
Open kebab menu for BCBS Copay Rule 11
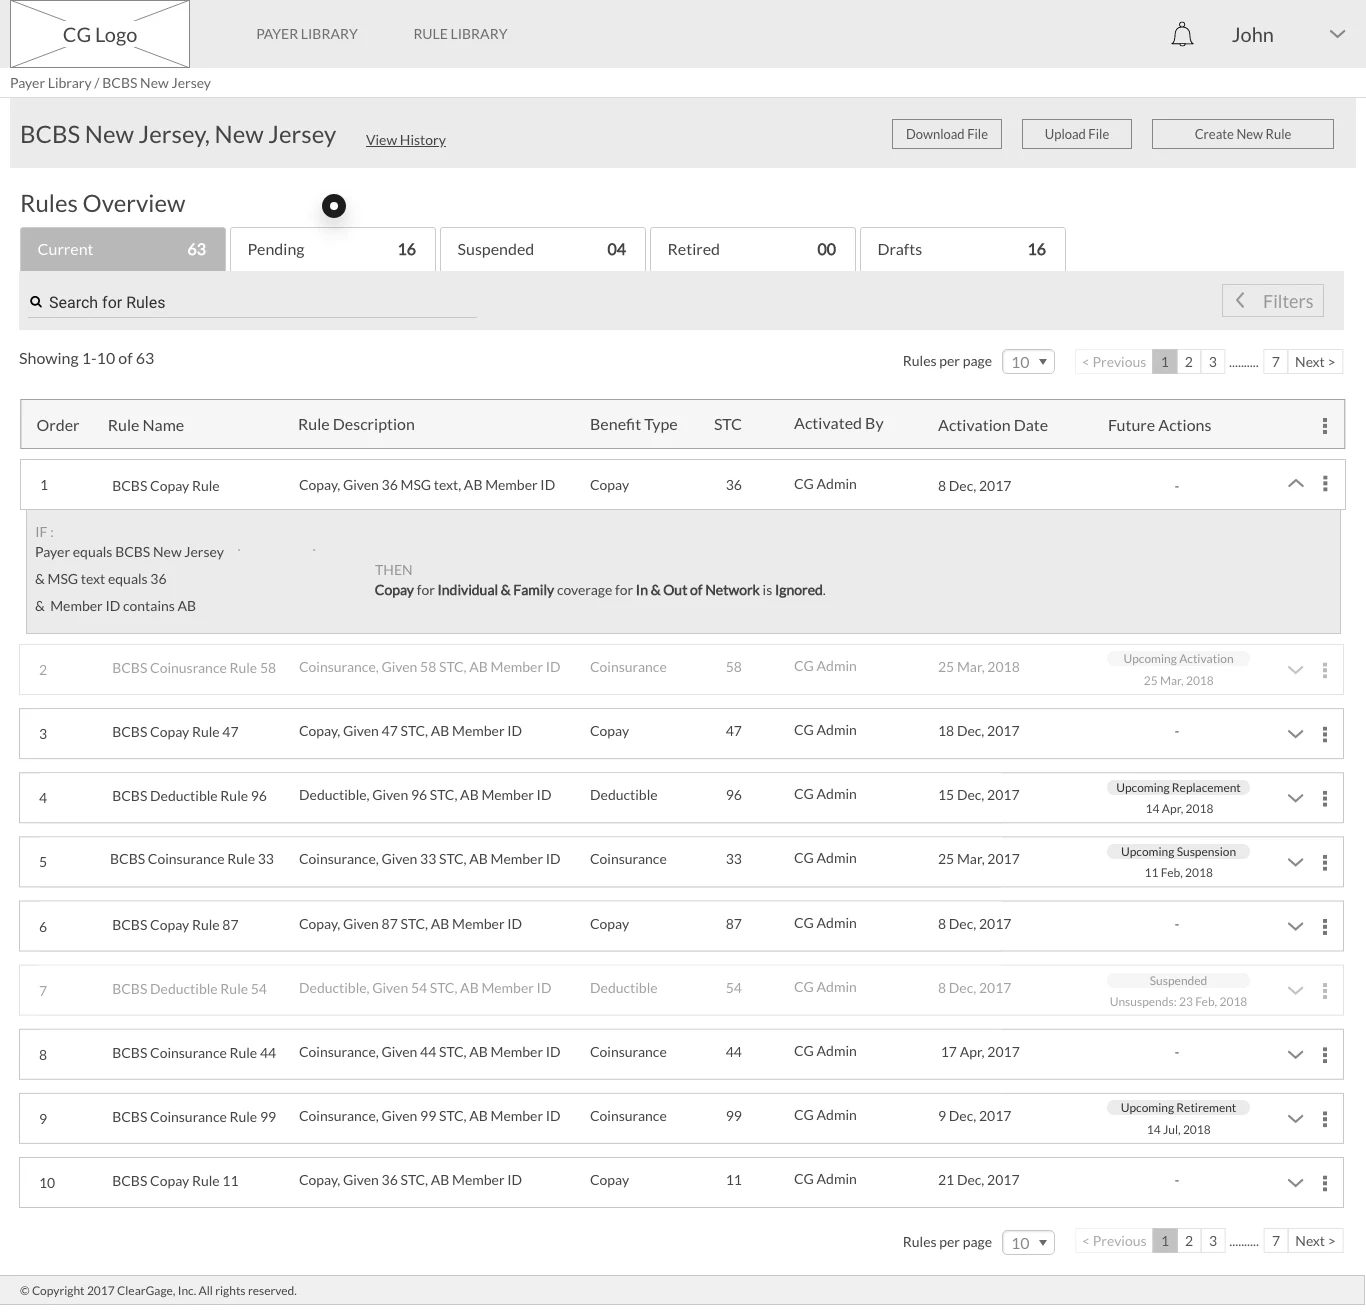(1325, 1183)
